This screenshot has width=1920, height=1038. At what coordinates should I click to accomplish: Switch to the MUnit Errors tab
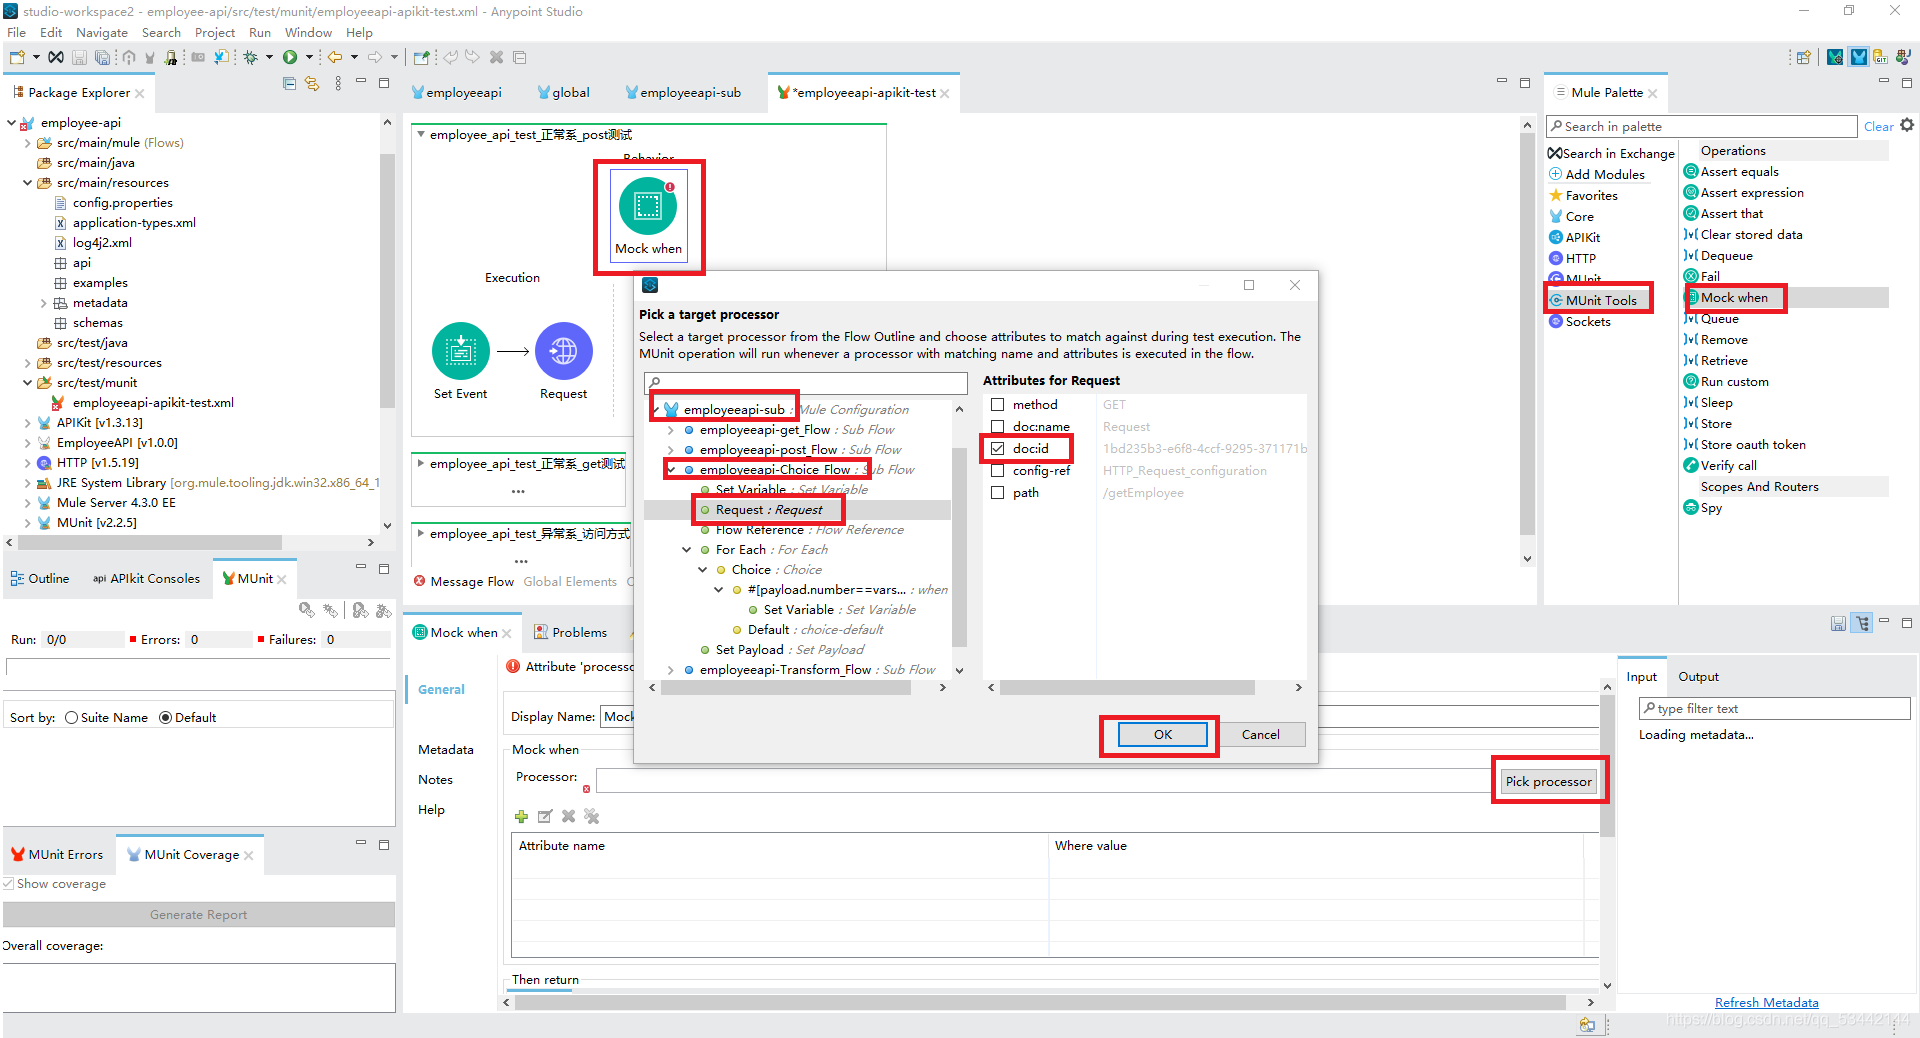click(x=57, y=854)
